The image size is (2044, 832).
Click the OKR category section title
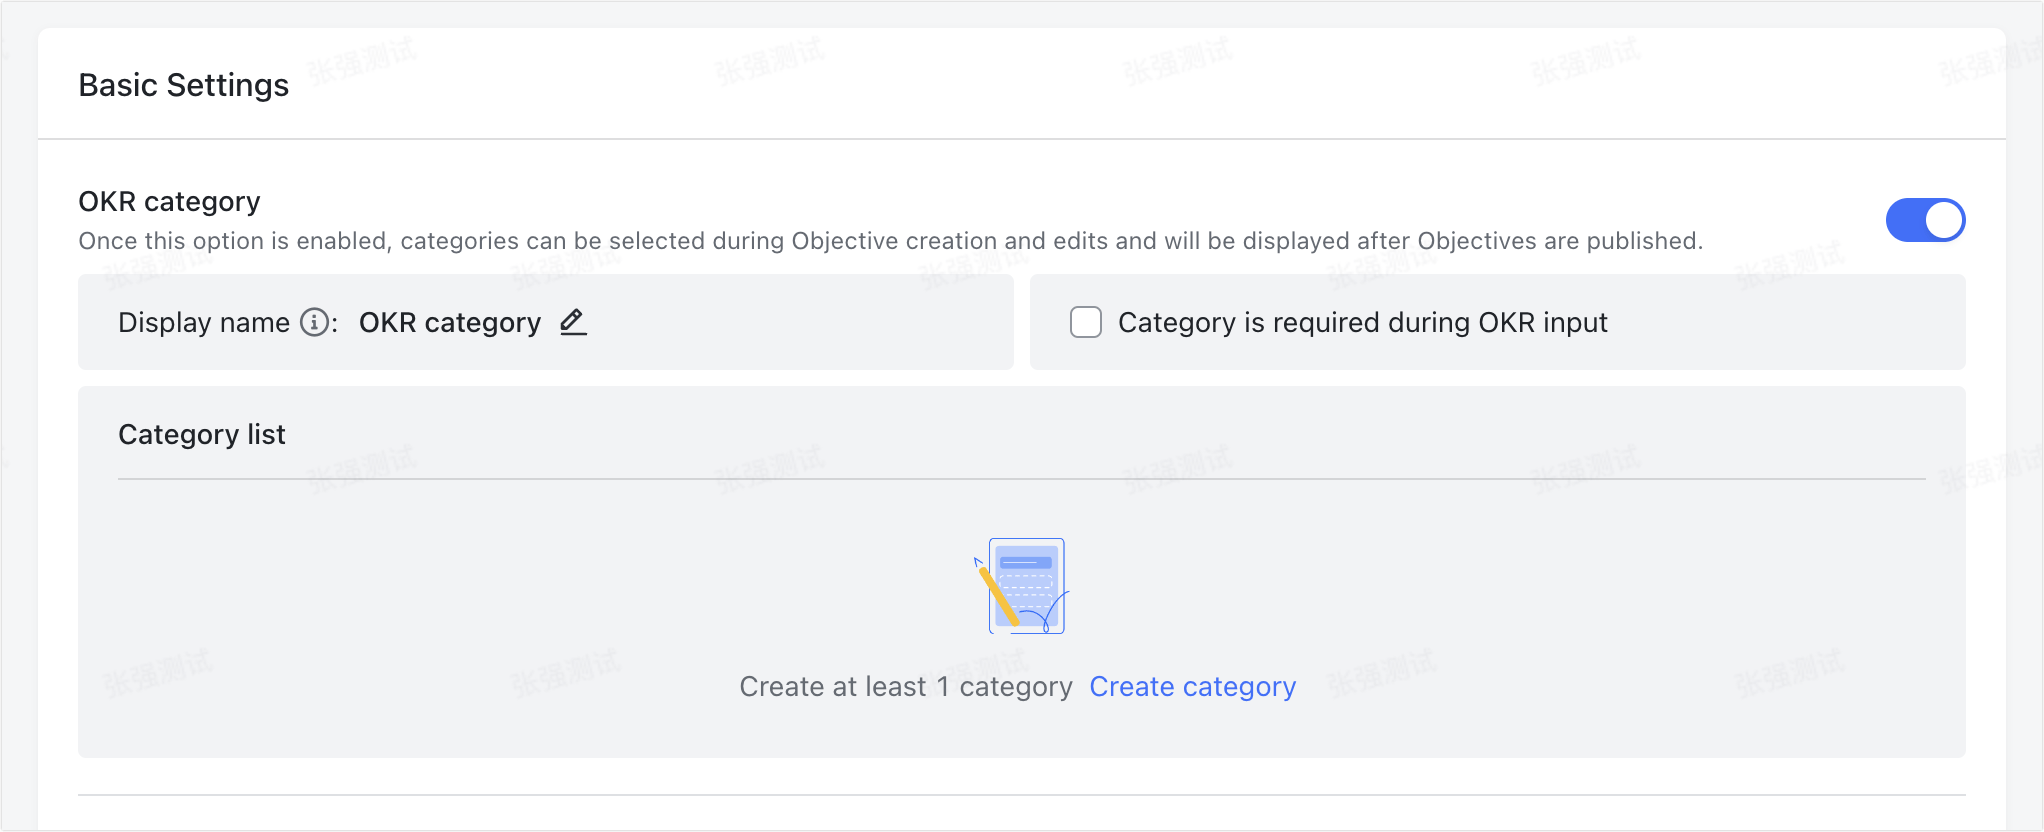[169, 202]
